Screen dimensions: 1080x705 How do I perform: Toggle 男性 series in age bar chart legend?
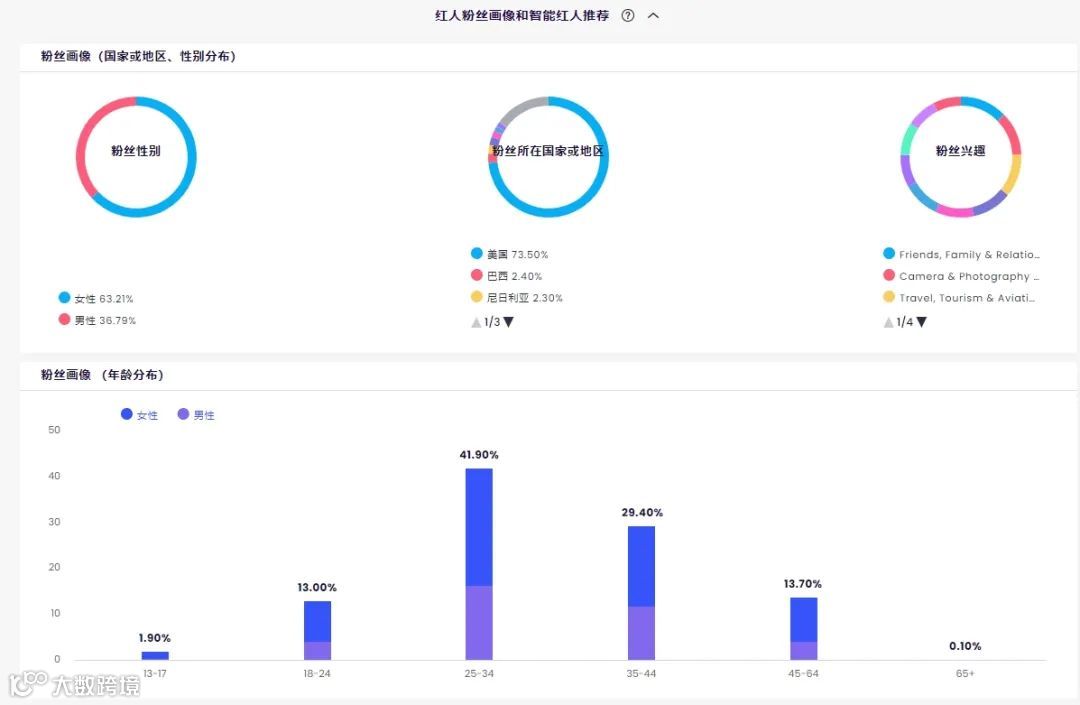[x=196, y=414]
